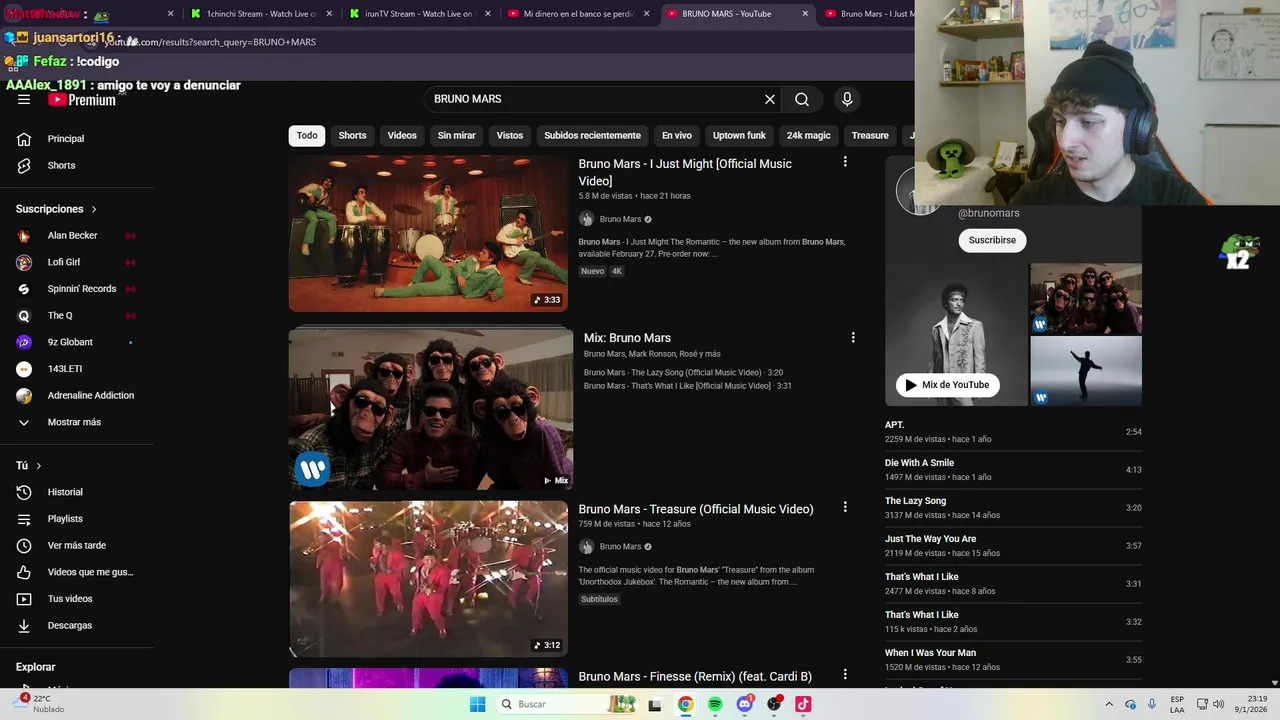Viewport: 1280px width, 720px height.
Task: Select the En vivo filter chip
Action: click(x=676, y=135)
